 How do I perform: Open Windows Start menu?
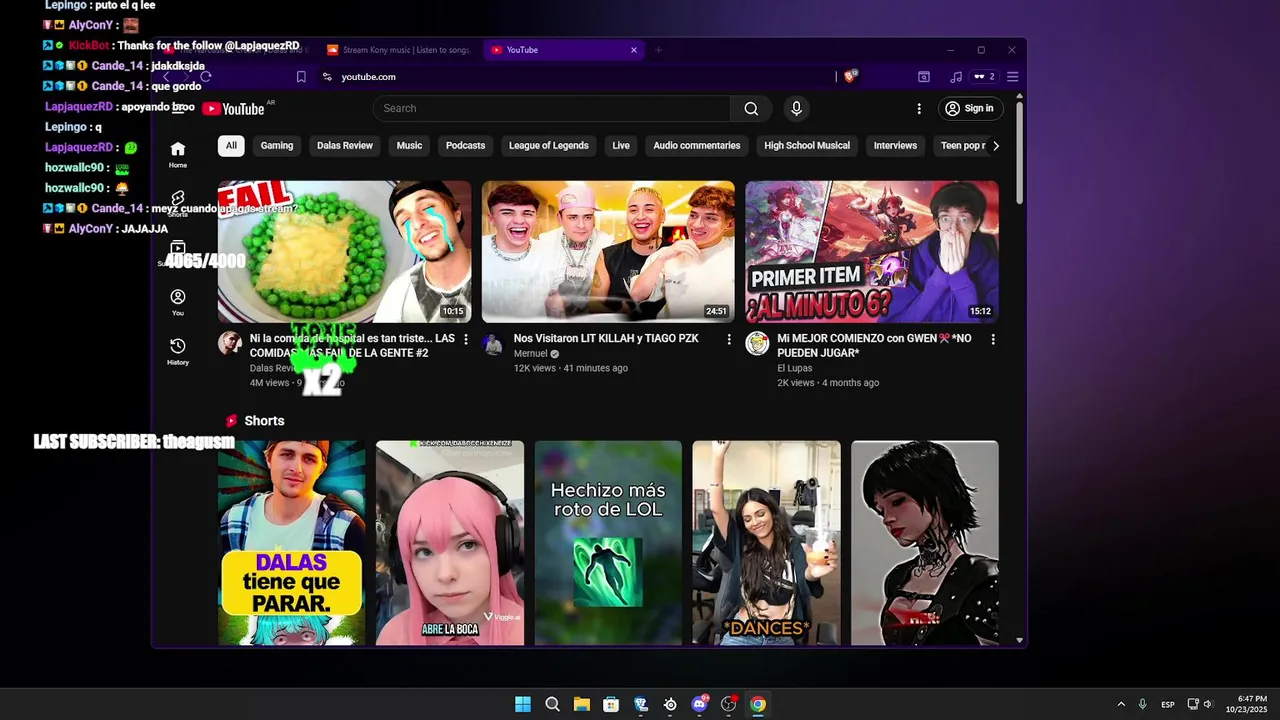point(523,704)
